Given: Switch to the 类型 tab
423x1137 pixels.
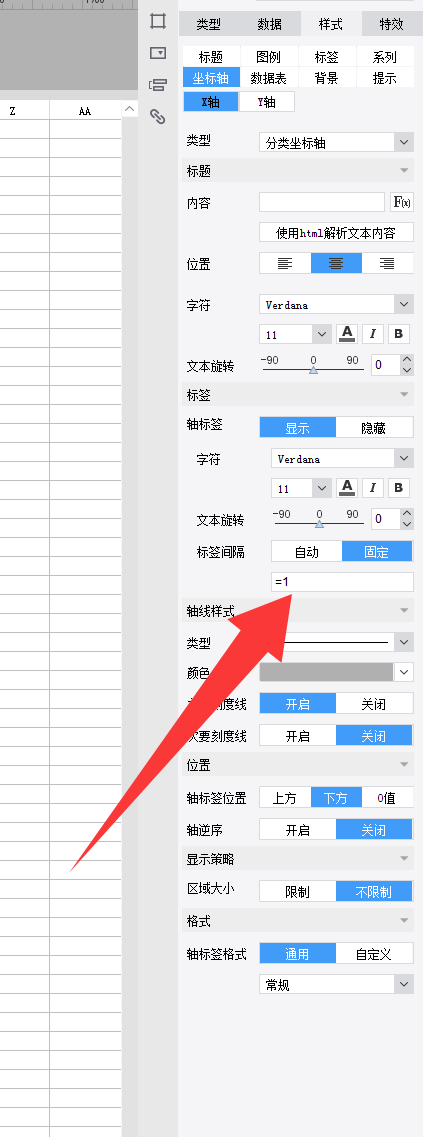Looking at the screenshot, I should click(209, 24).
